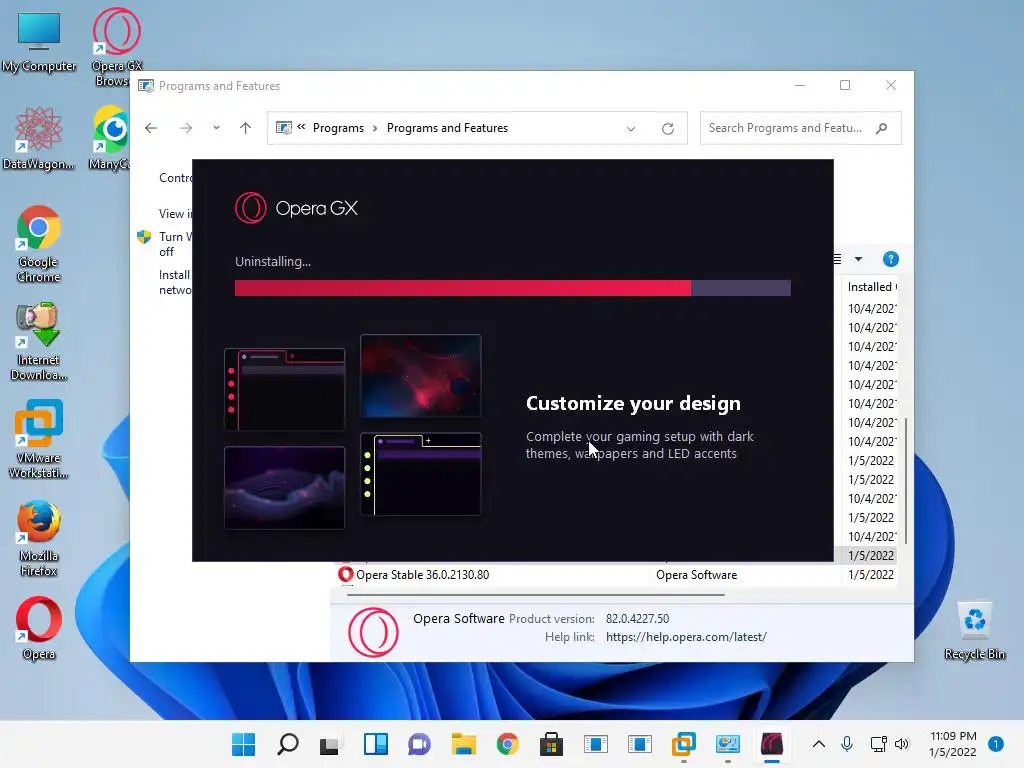Expand recent locations dropdown arrow
The width and height of the screenshot is (1024, 768).
216,128
